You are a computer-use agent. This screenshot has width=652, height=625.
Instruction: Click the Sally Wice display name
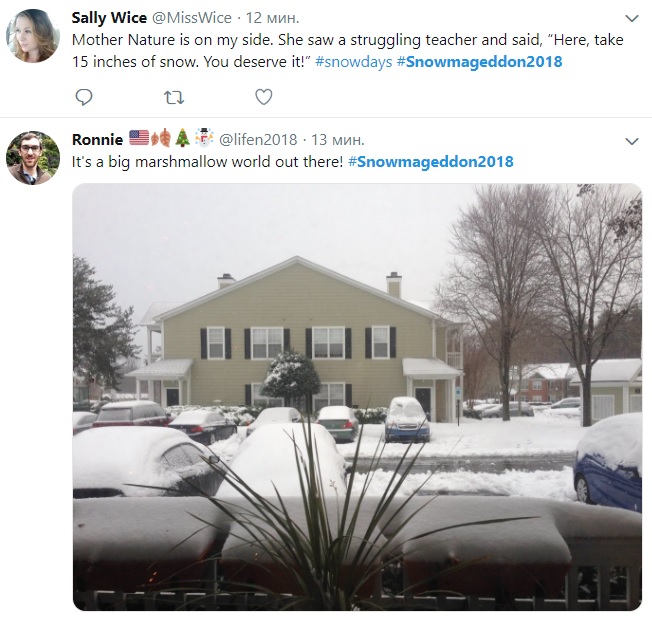coord(109,18)
